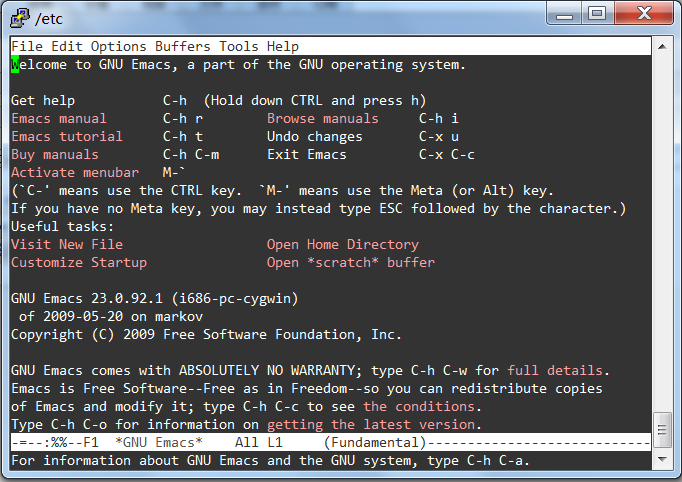Screen dimensions: 682x482
Task: Click the Buy manuals link
Action: (x=55, y=154)
